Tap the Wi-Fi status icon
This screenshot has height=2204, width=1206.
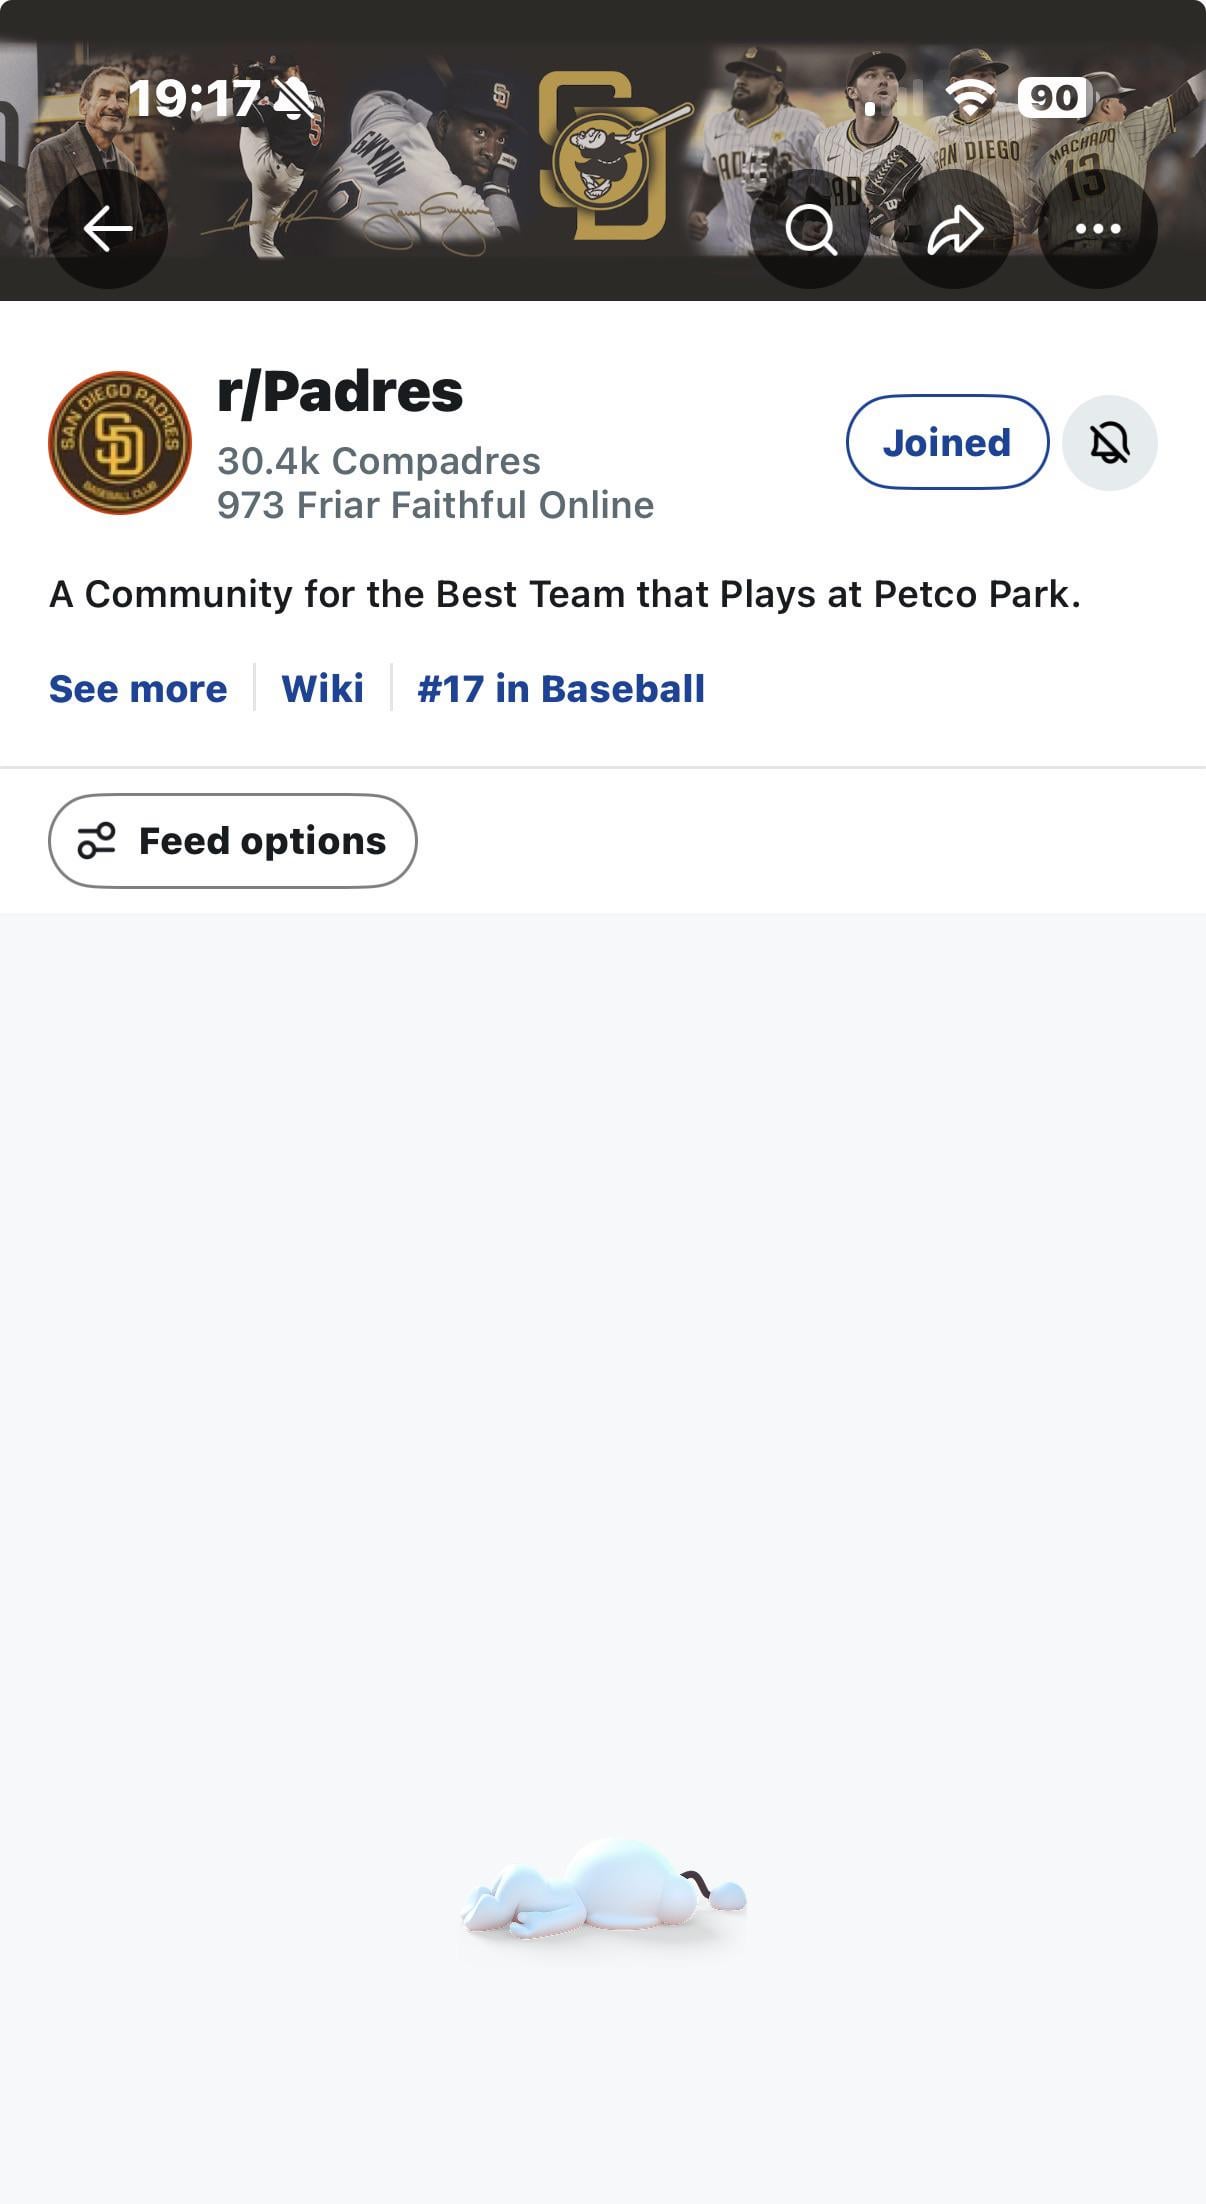coord(970,98)
